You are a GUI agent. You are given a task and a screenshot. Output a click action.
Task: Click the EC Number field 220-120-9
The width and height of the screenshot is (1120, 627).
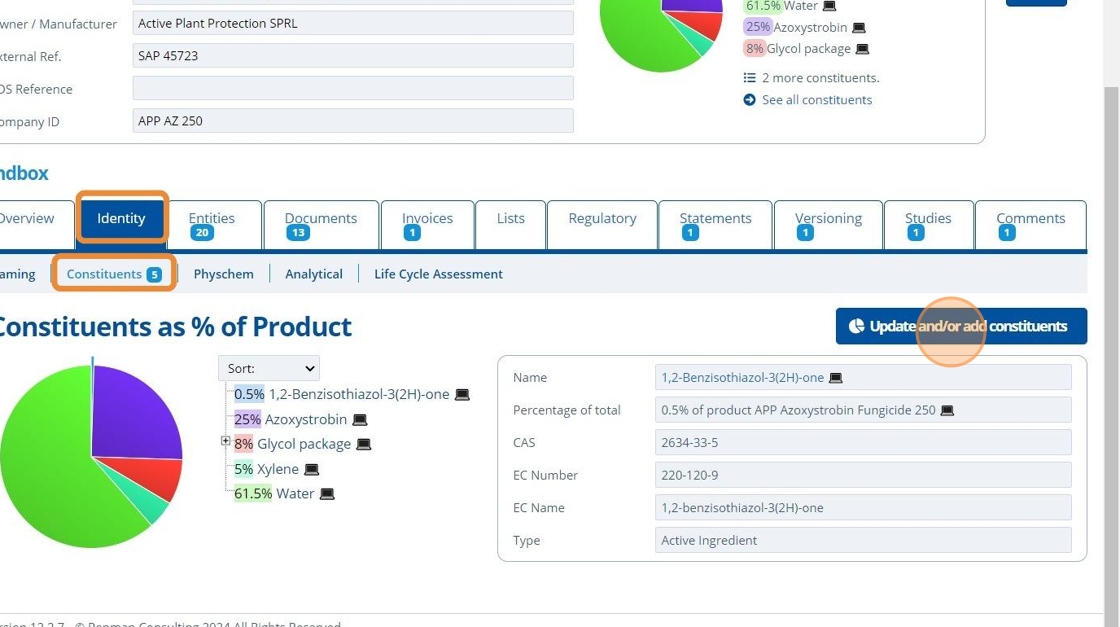[x=863, y=475]
